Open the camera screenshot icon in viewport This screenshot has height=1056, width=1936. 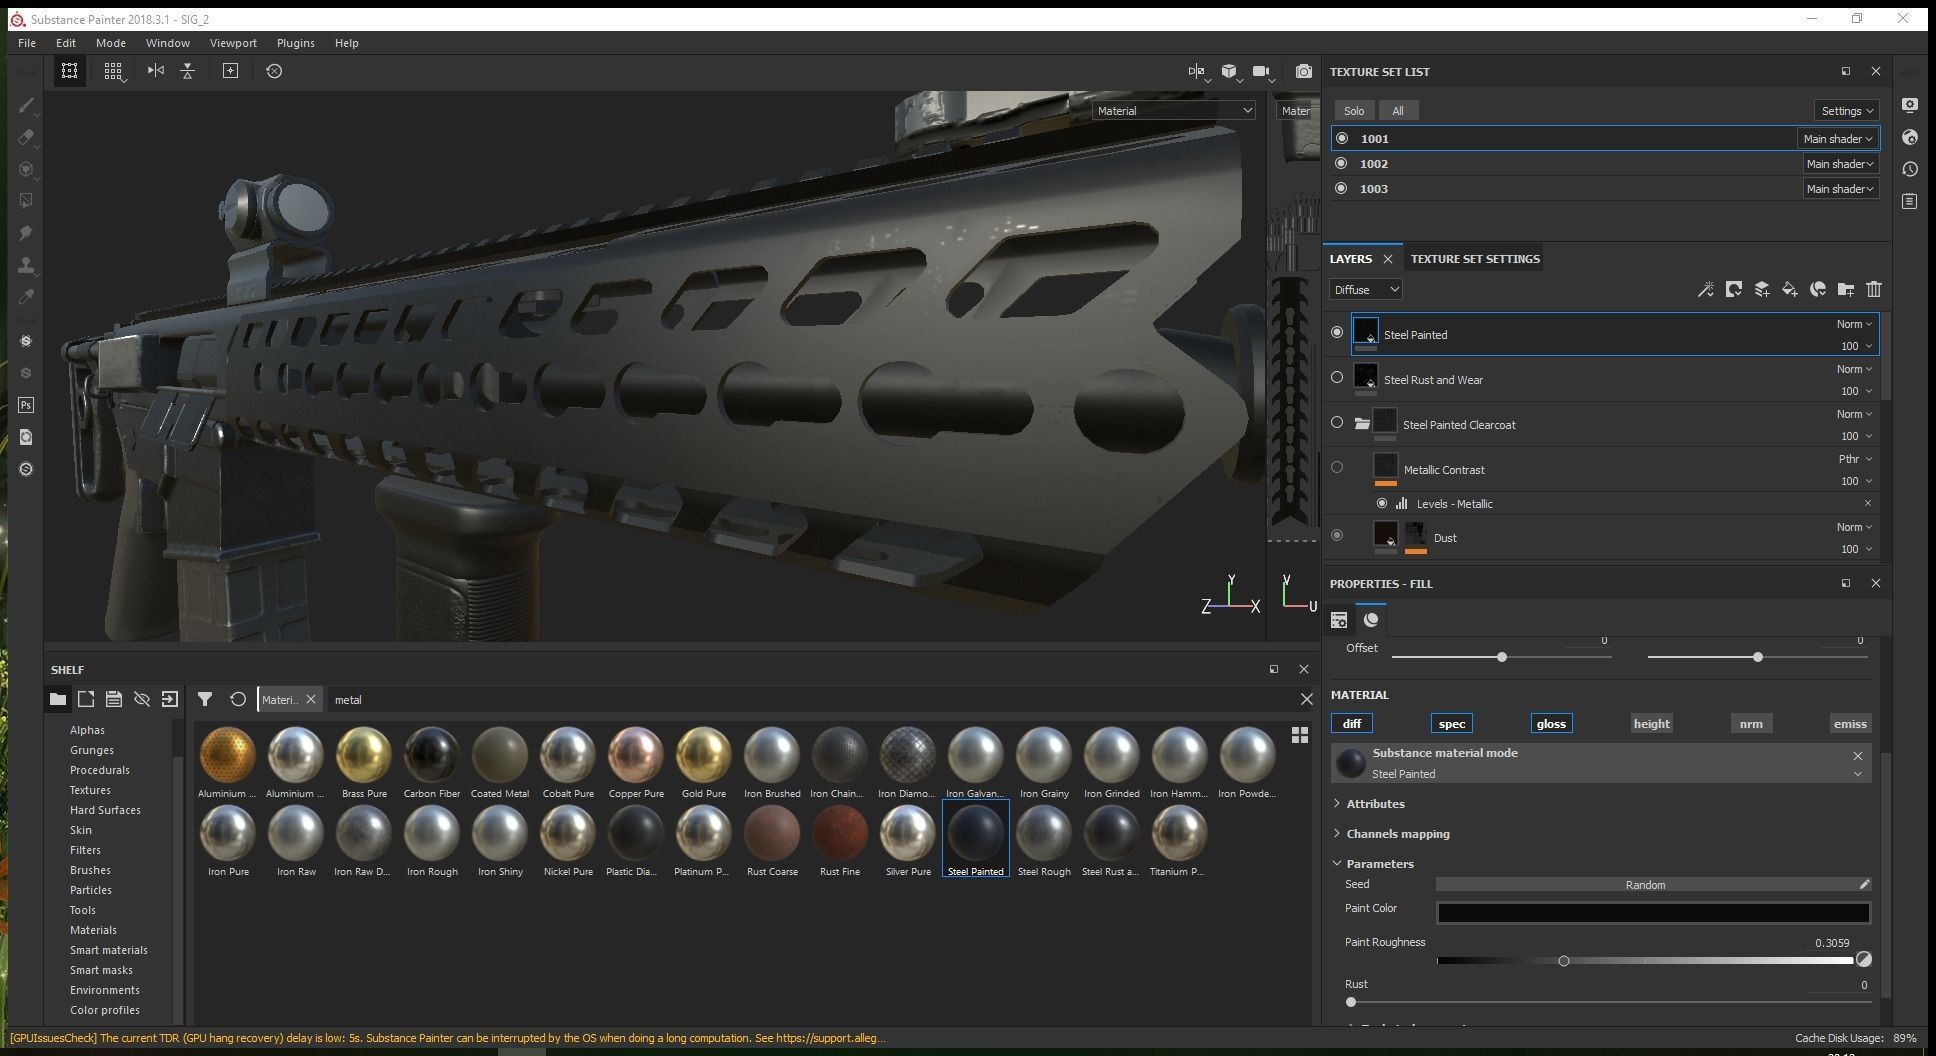pos(1303,71)
